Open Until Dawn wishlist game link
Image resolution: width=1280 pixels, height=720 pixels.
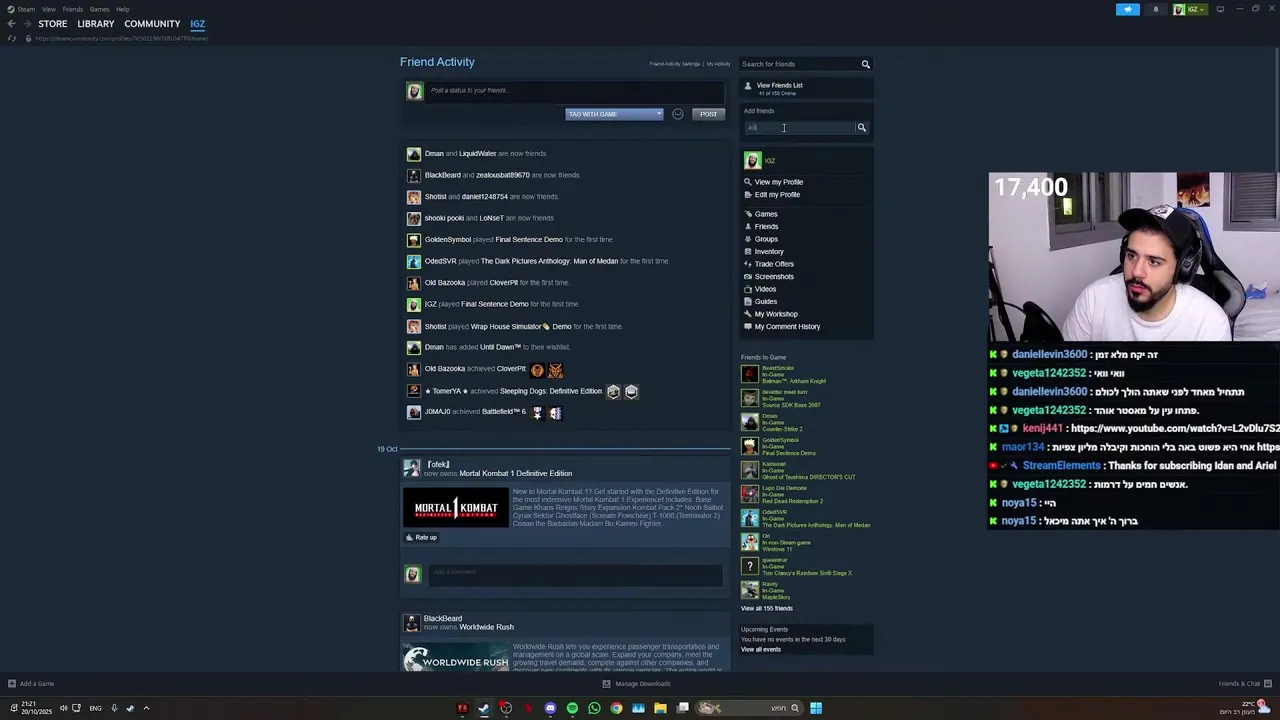[501, 347]
